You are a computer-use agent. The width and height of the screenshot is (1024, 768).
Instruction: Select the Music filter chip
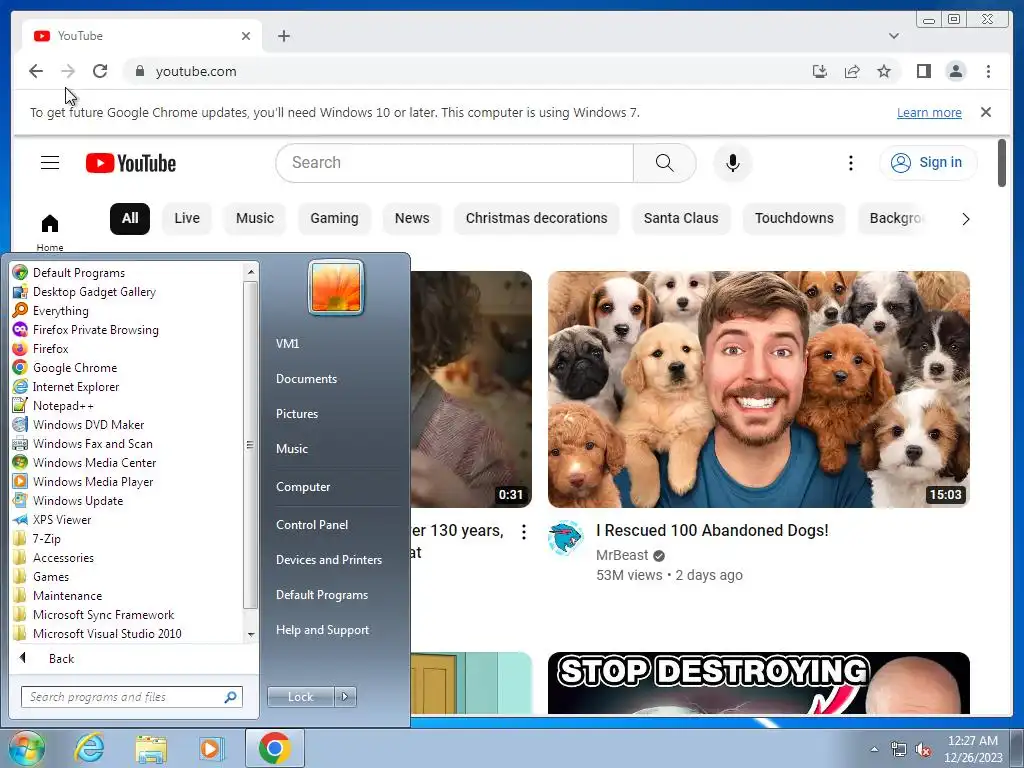click(x=255, y=218)
